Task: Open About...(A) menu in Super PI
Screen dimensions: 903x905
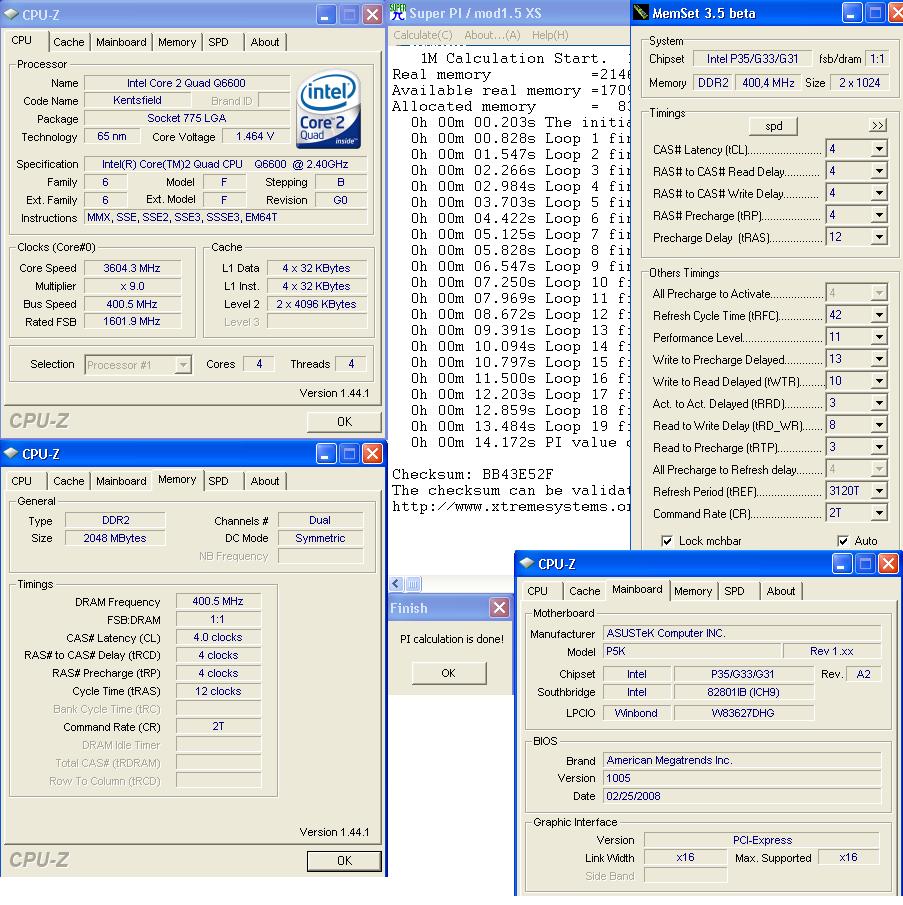Action: point(492,35)
